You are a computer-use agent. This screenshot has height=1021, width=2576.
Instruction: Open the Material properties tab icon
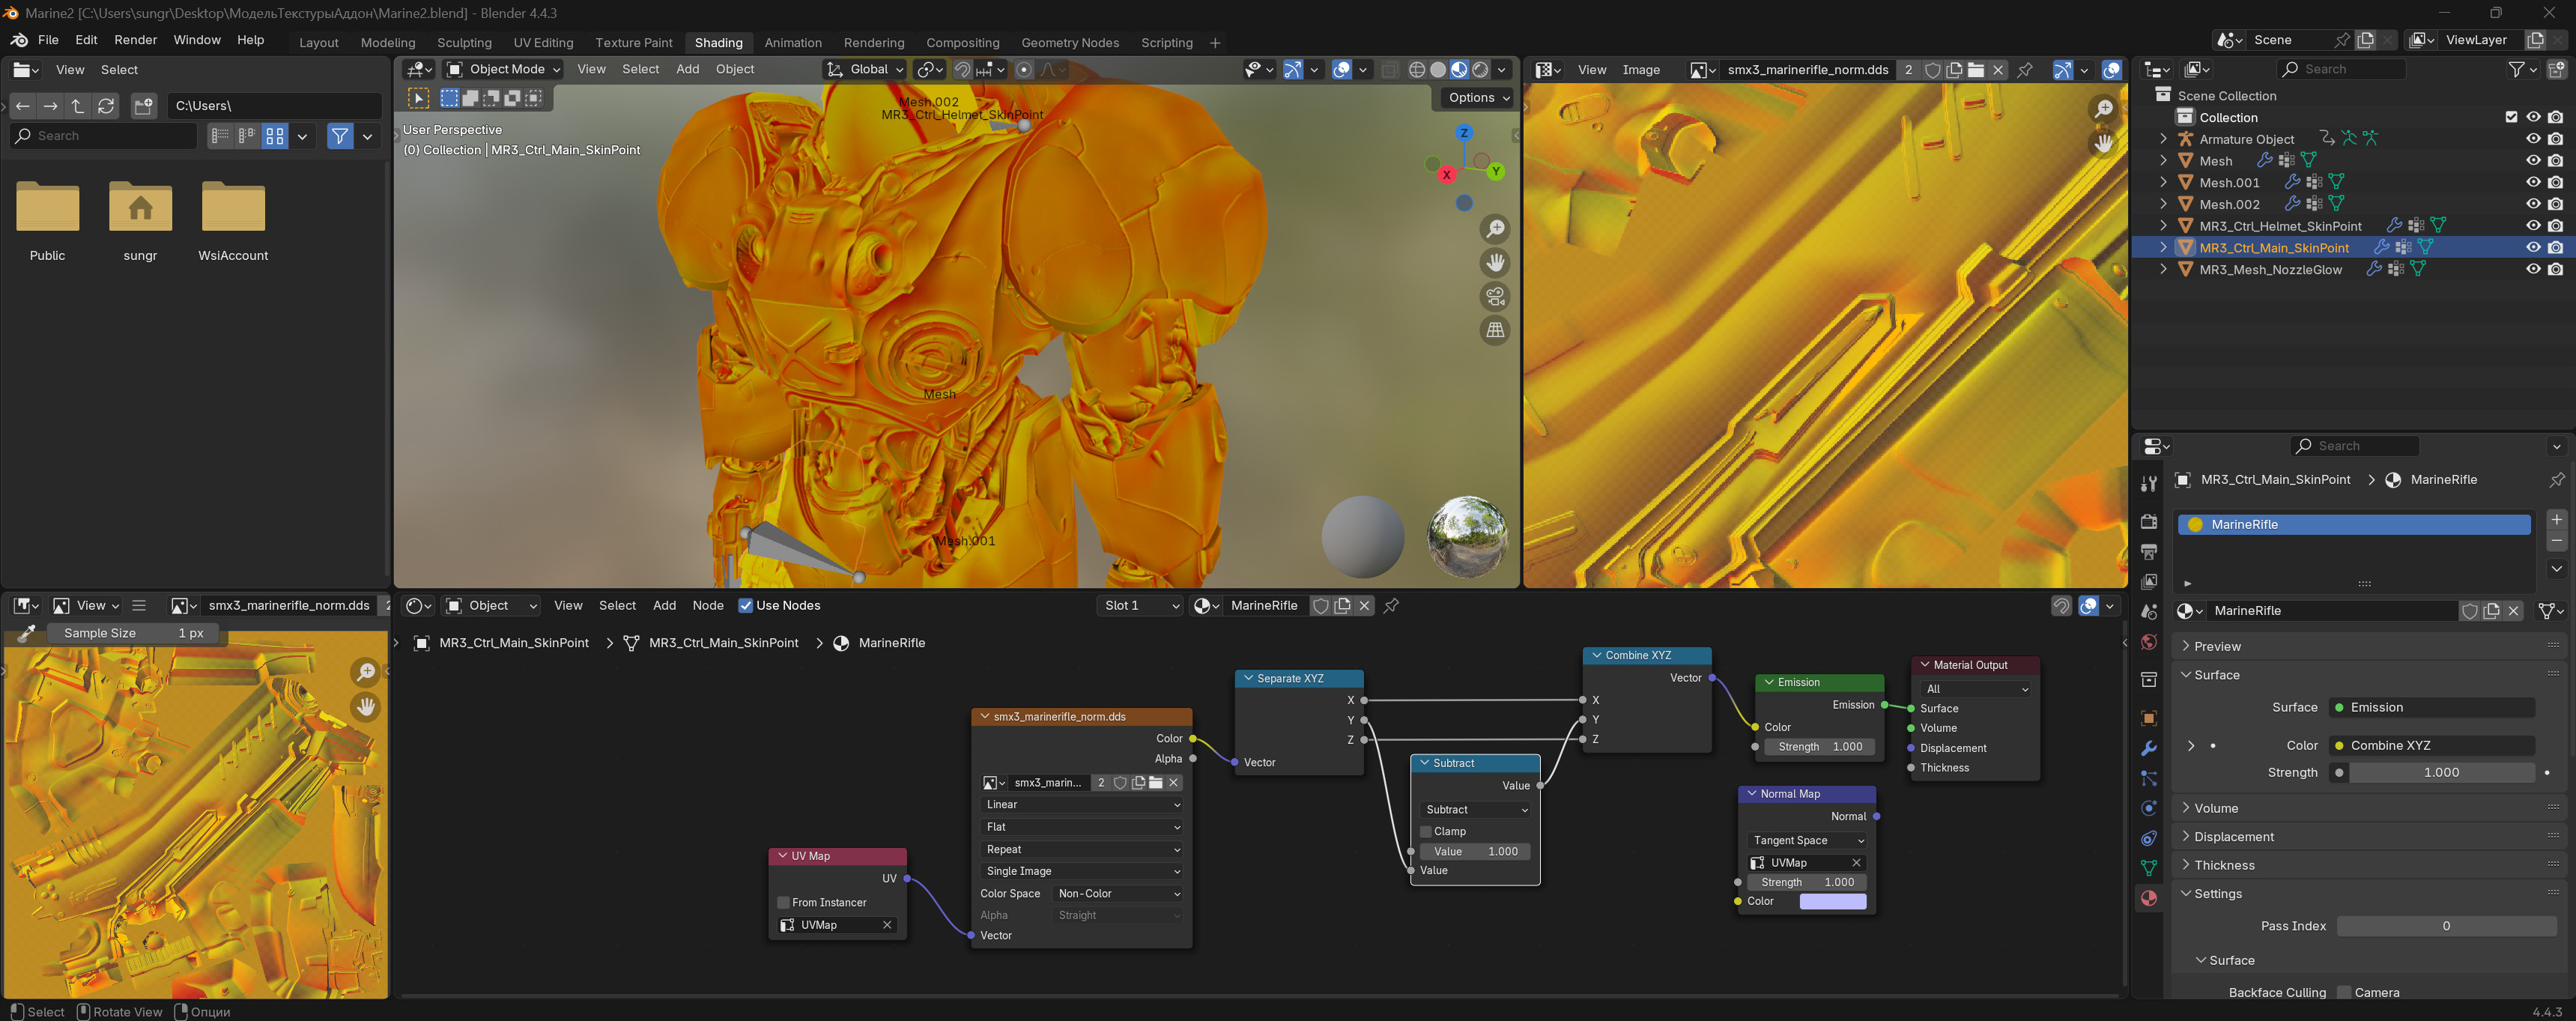2148,898
